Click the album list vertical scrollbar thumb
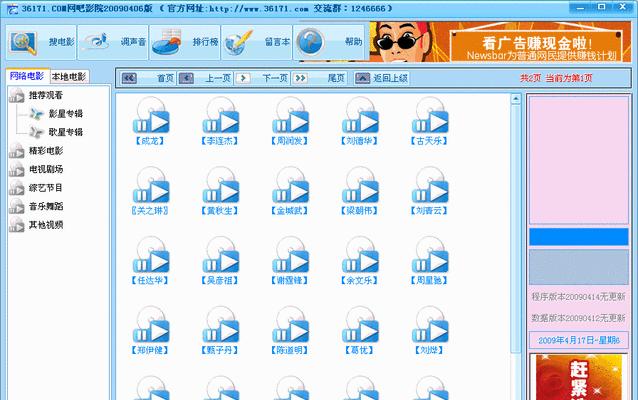 tap(516, 229)
